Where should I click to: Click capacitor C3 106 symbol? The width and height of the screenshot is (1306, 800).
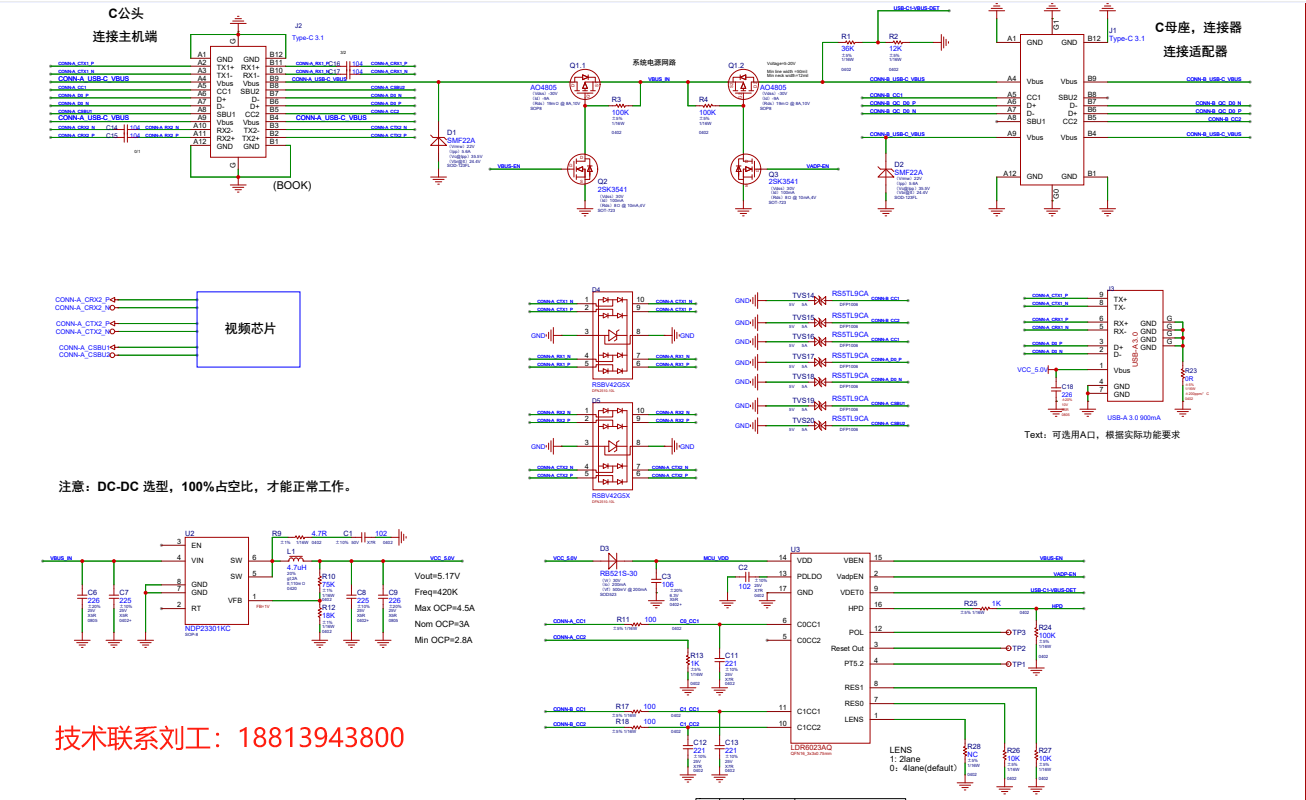[654, 579]
